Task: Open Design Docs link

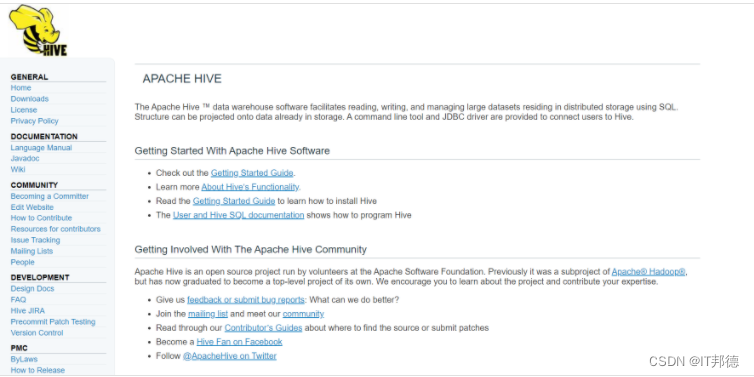Action: point(32,289)
